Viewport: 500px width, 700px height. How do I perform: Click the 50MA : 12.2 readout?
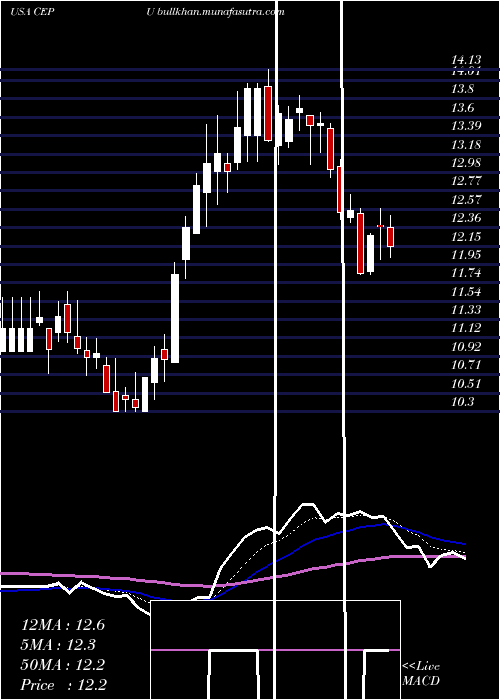pyautogui.click(x=63, y=665)
